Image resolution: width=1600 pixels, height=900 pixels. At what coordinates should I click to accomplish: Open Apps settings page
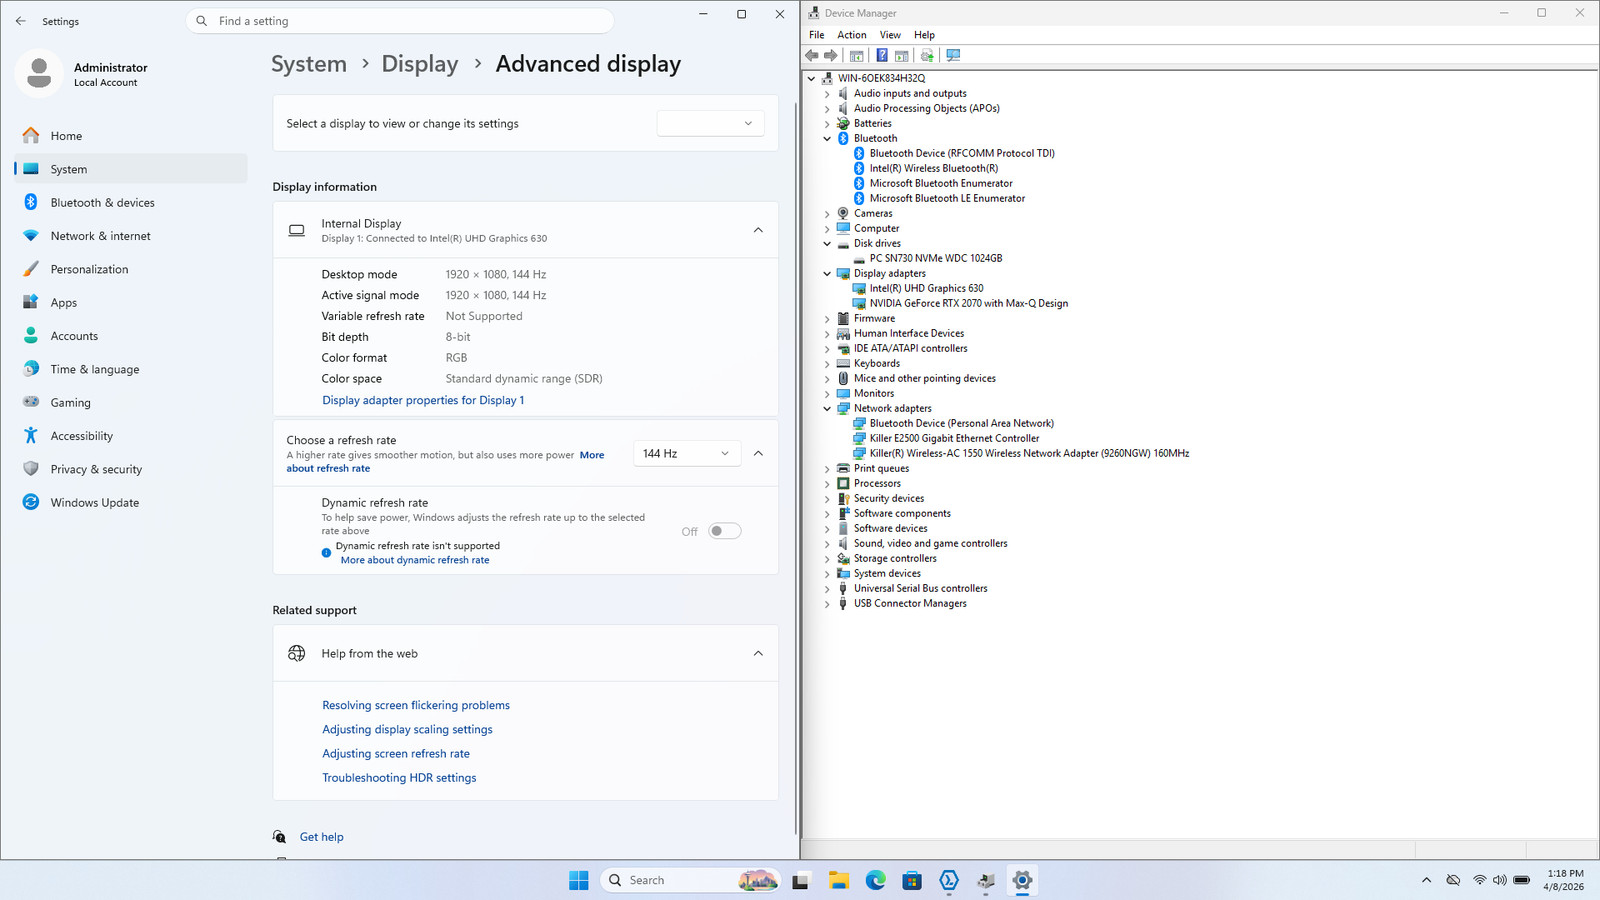click(131, 303)
